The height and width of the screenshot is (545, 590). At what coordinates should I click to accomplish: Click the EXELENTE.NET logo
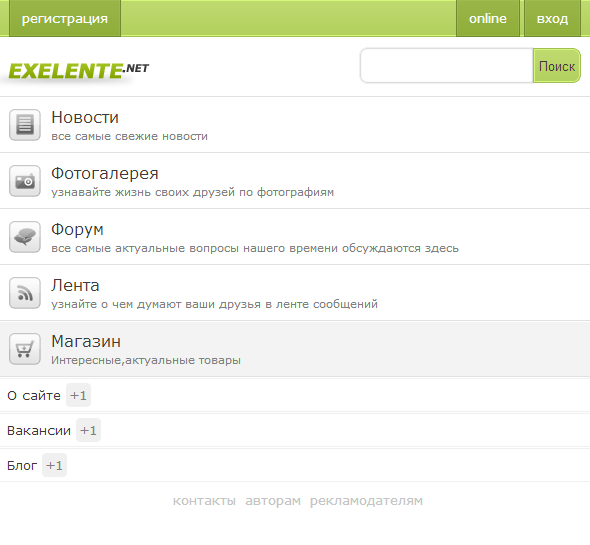pyautogui.click(x=79, y=70)
